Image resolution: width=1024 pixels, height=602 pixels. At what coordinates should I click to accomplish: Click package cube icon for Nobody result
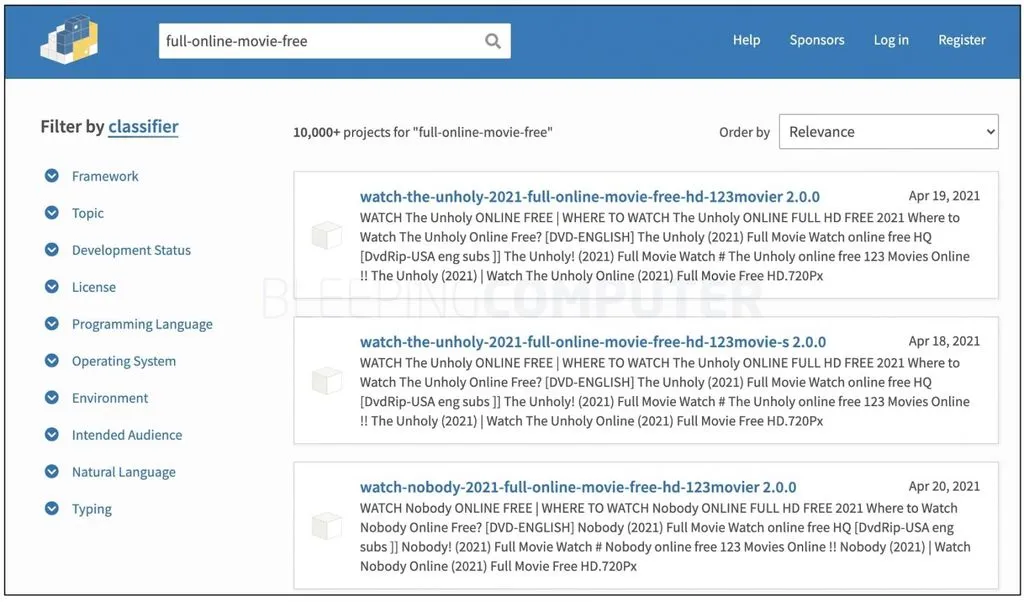327,526
